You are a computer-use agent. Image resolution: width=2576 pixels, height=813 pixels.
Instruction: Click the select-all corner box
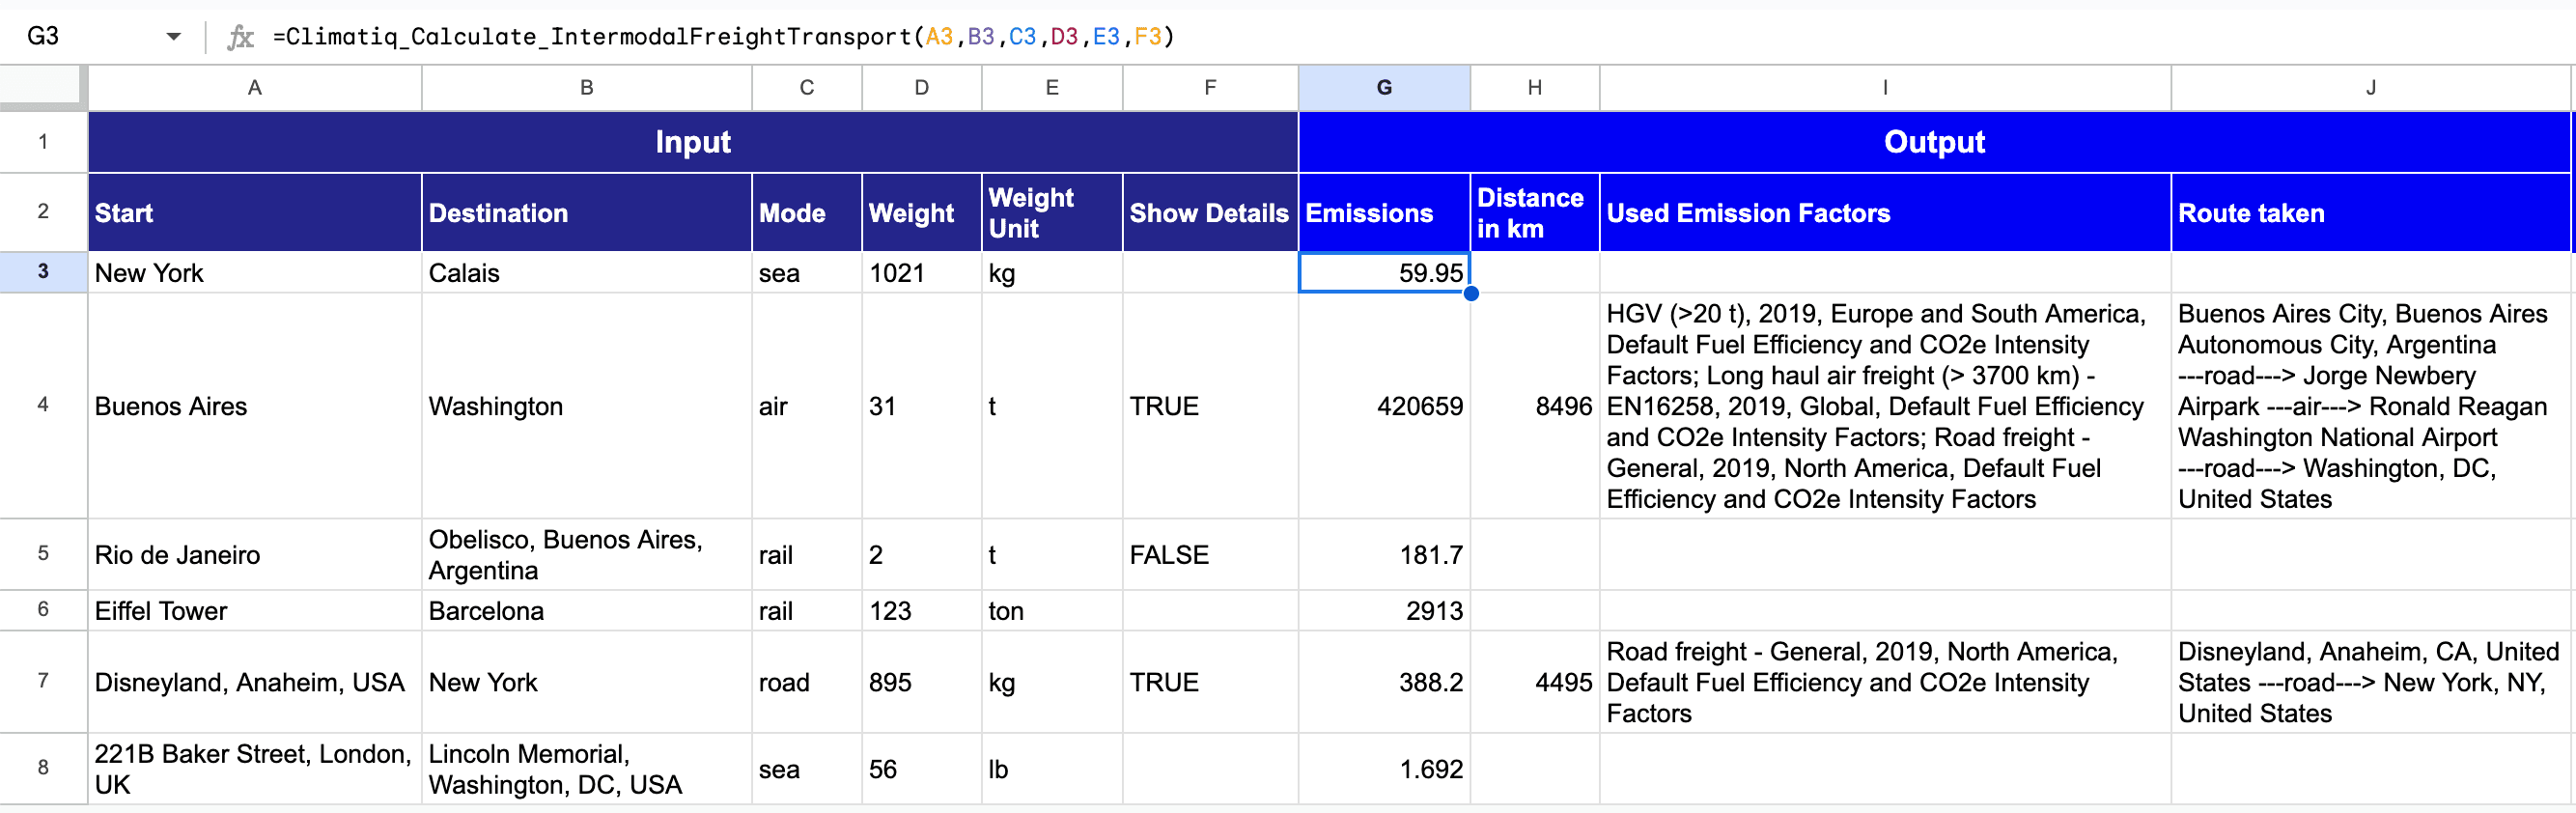(43, 87)
